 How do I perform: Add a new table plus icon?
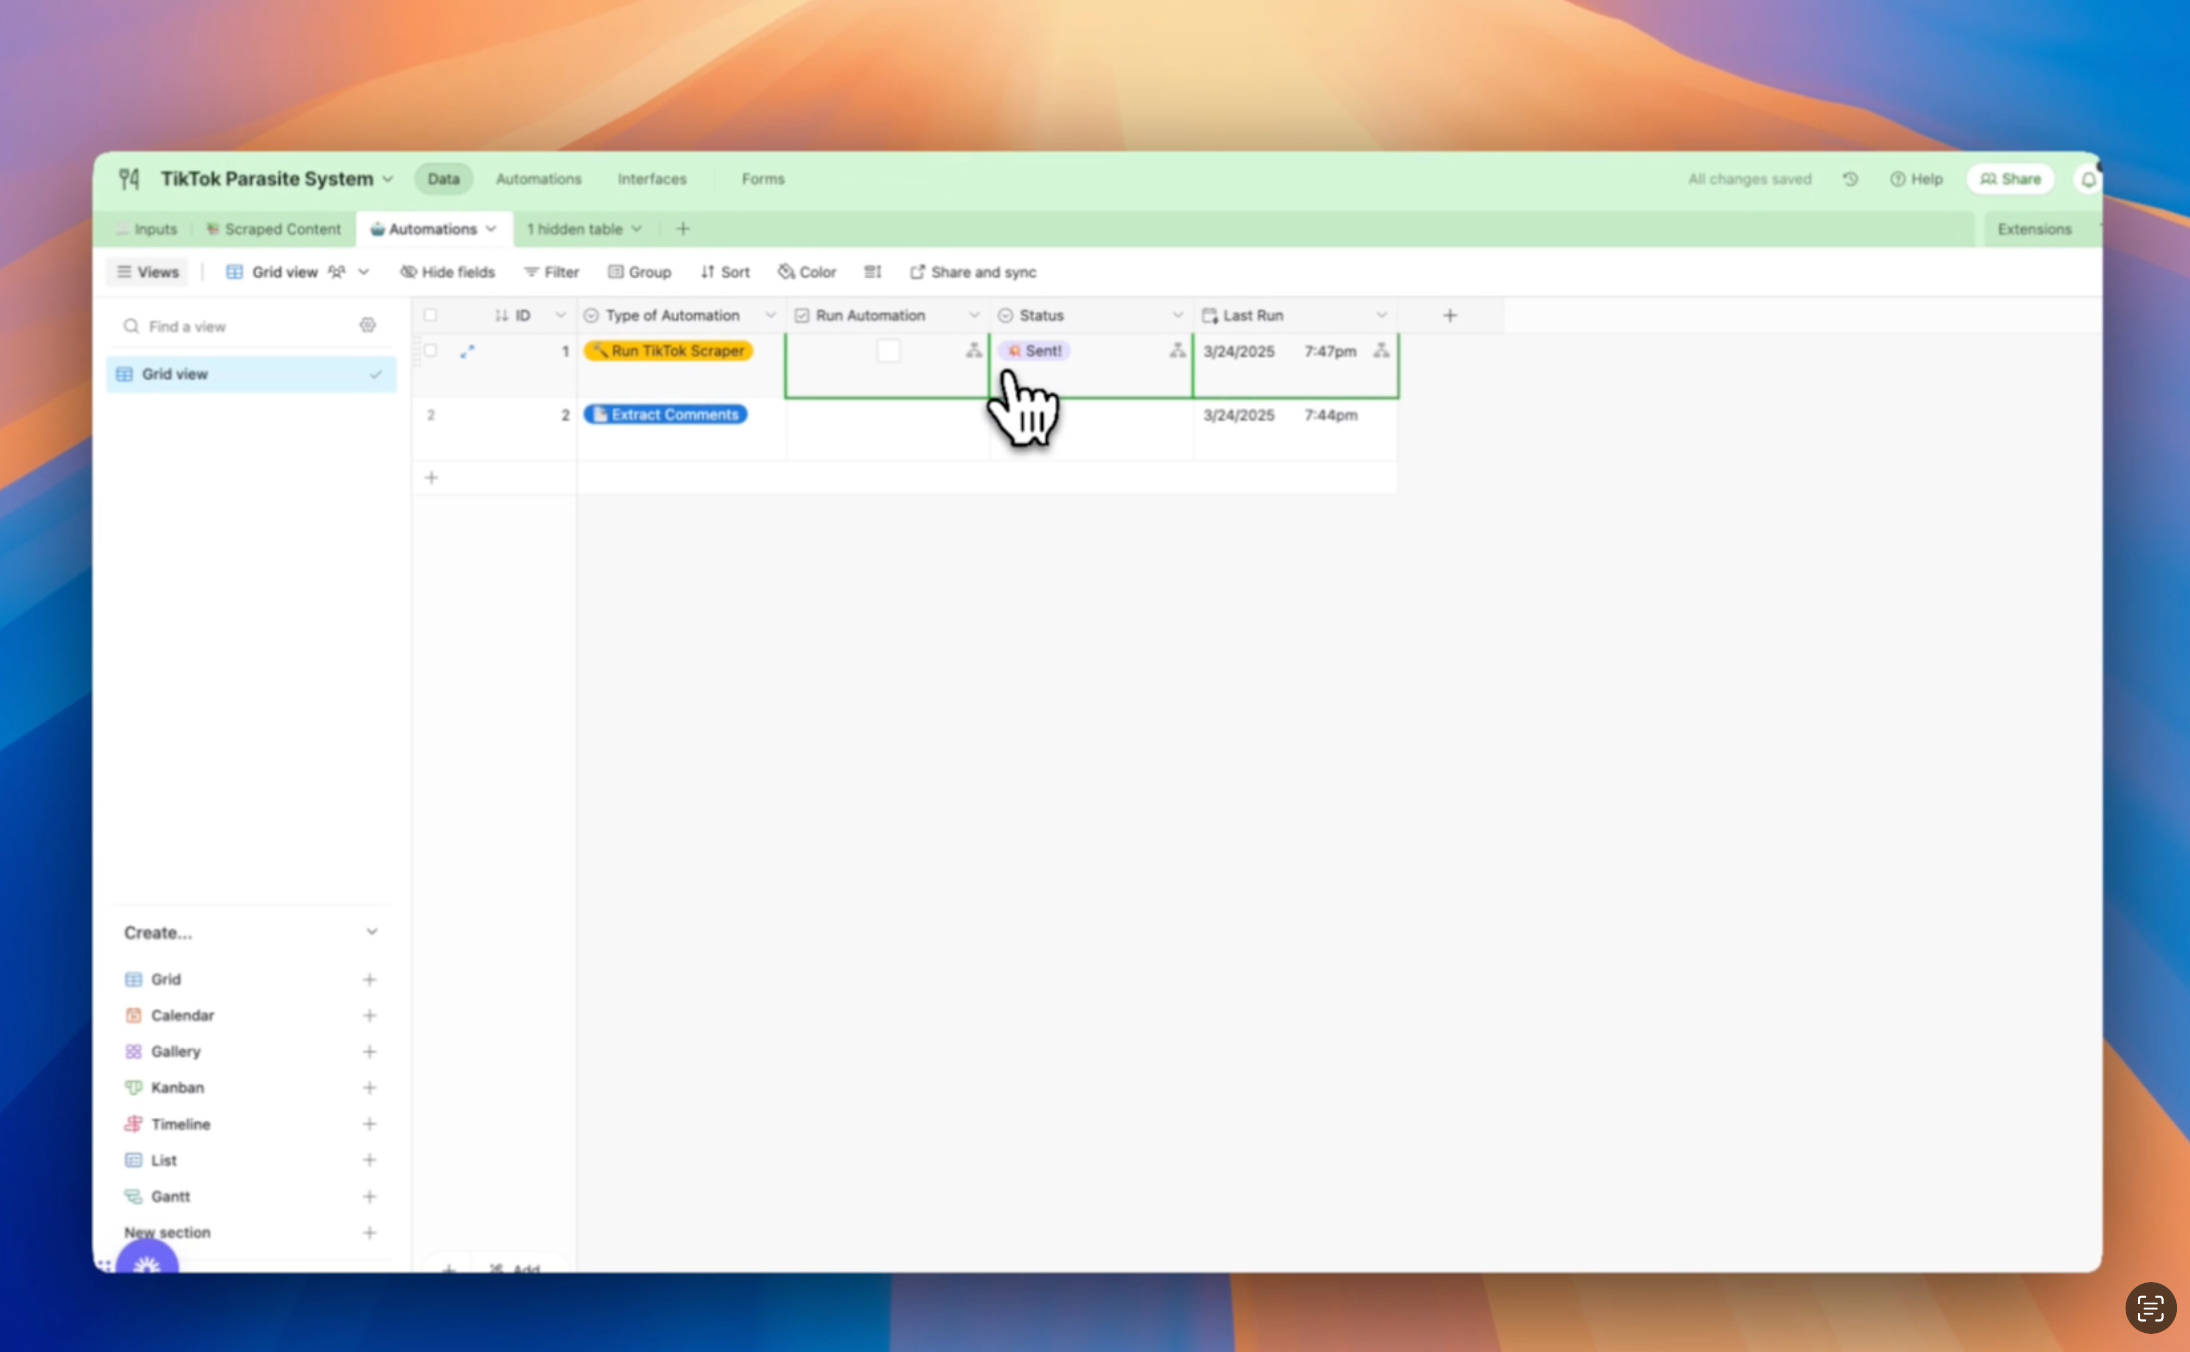(x=683, y=229)
